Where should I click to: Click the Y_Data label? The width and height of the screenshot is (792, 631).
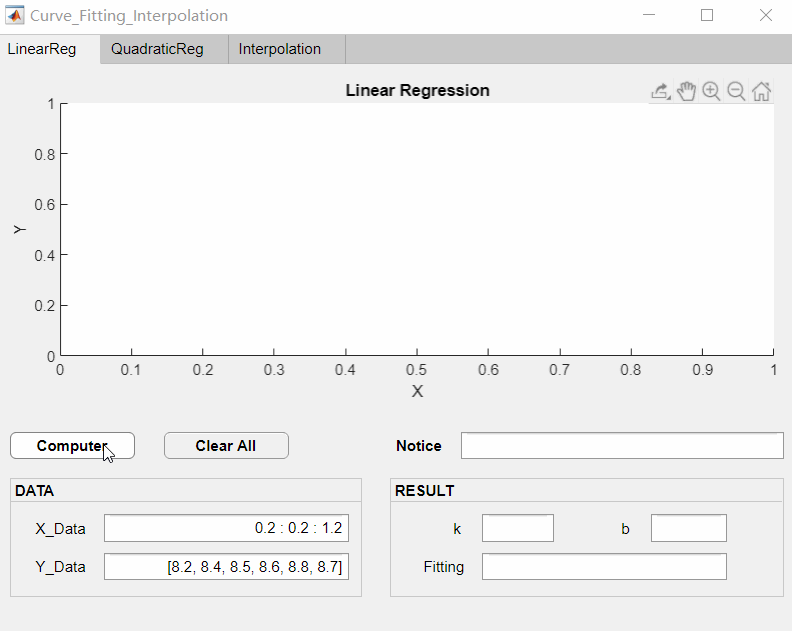[x=60, y=567]
